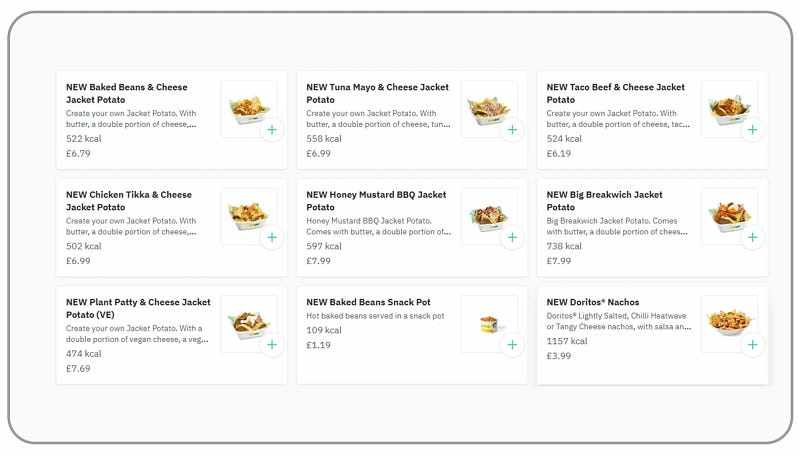The height and width of the screenshot is (455, 800).
Task: Click the £7.69 Plant Patty price
Action: [78, 368]
